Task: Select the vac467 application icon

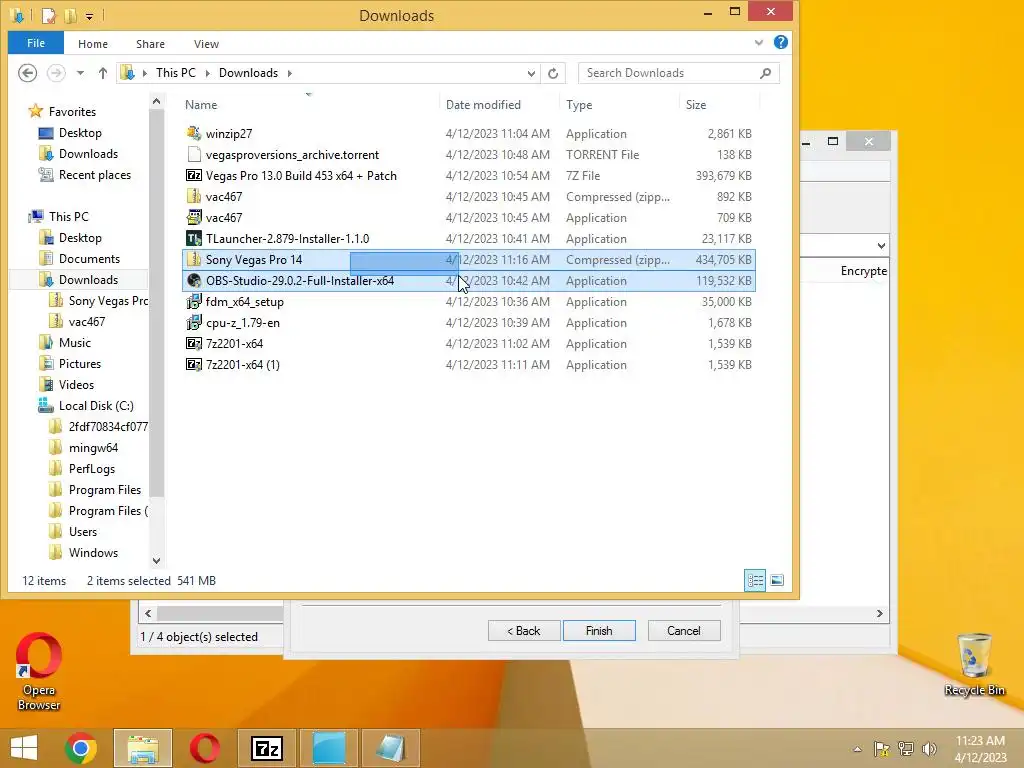Action: [194, 217]
